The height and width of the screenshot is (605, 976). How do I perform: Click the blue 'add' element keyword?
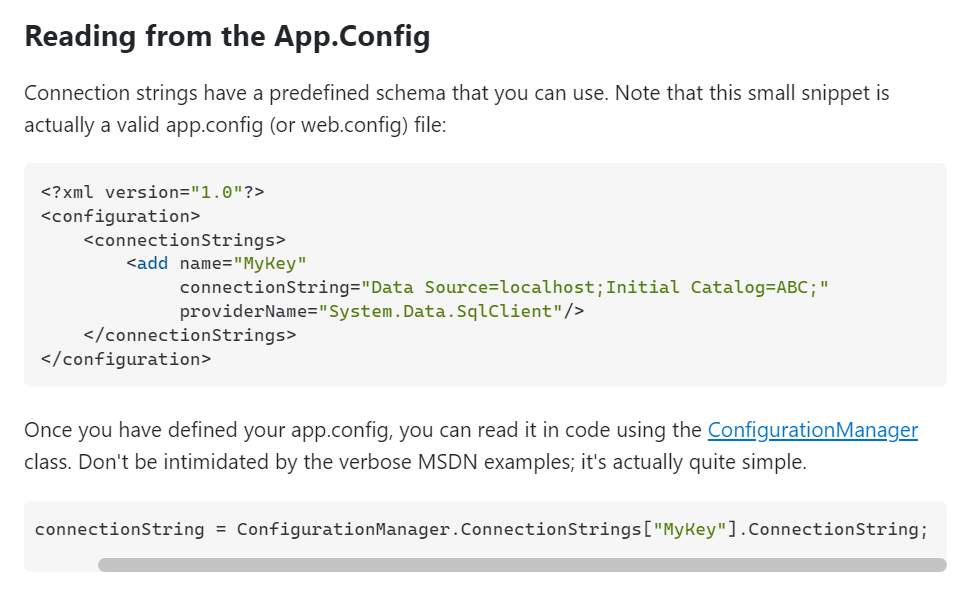pos(152,264)
